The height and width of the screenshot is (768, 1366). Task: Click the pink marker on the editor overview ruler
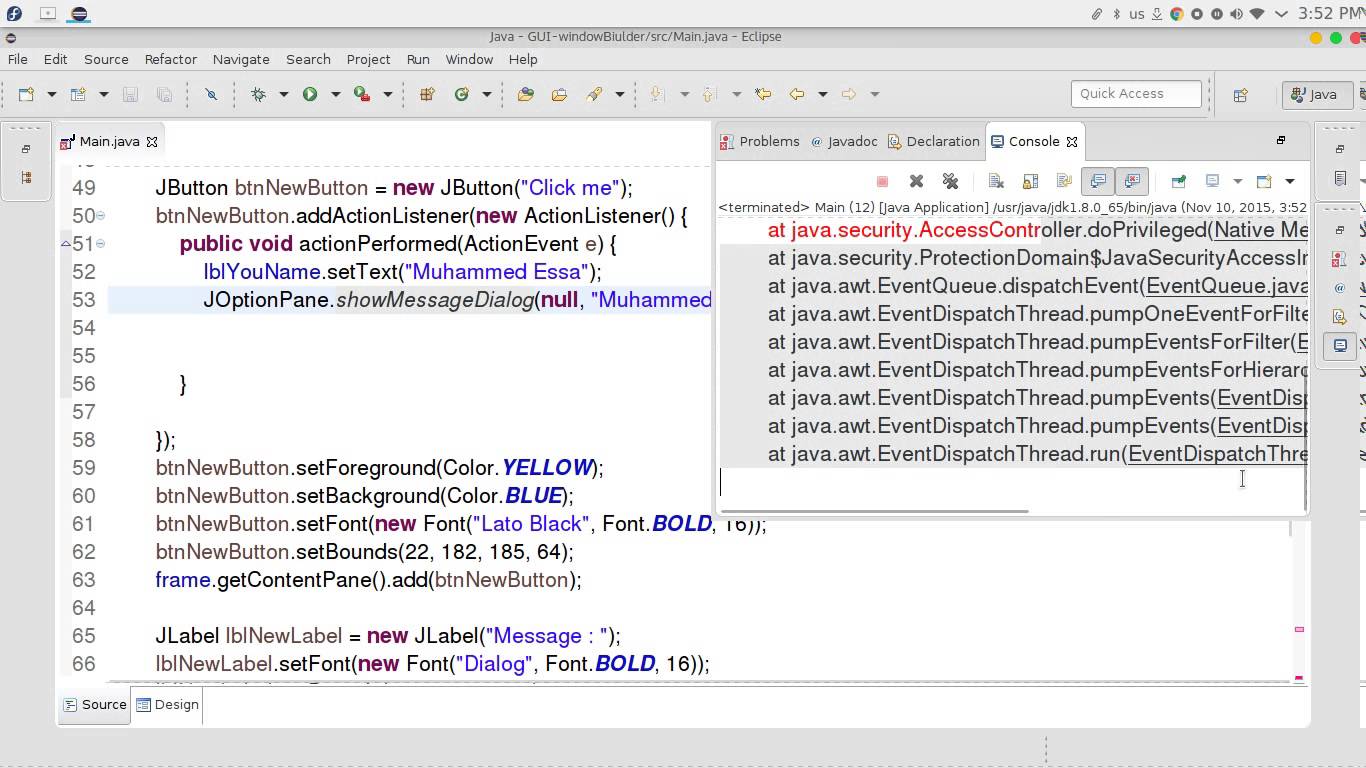pyautogui.click(x=1298, y=630)
